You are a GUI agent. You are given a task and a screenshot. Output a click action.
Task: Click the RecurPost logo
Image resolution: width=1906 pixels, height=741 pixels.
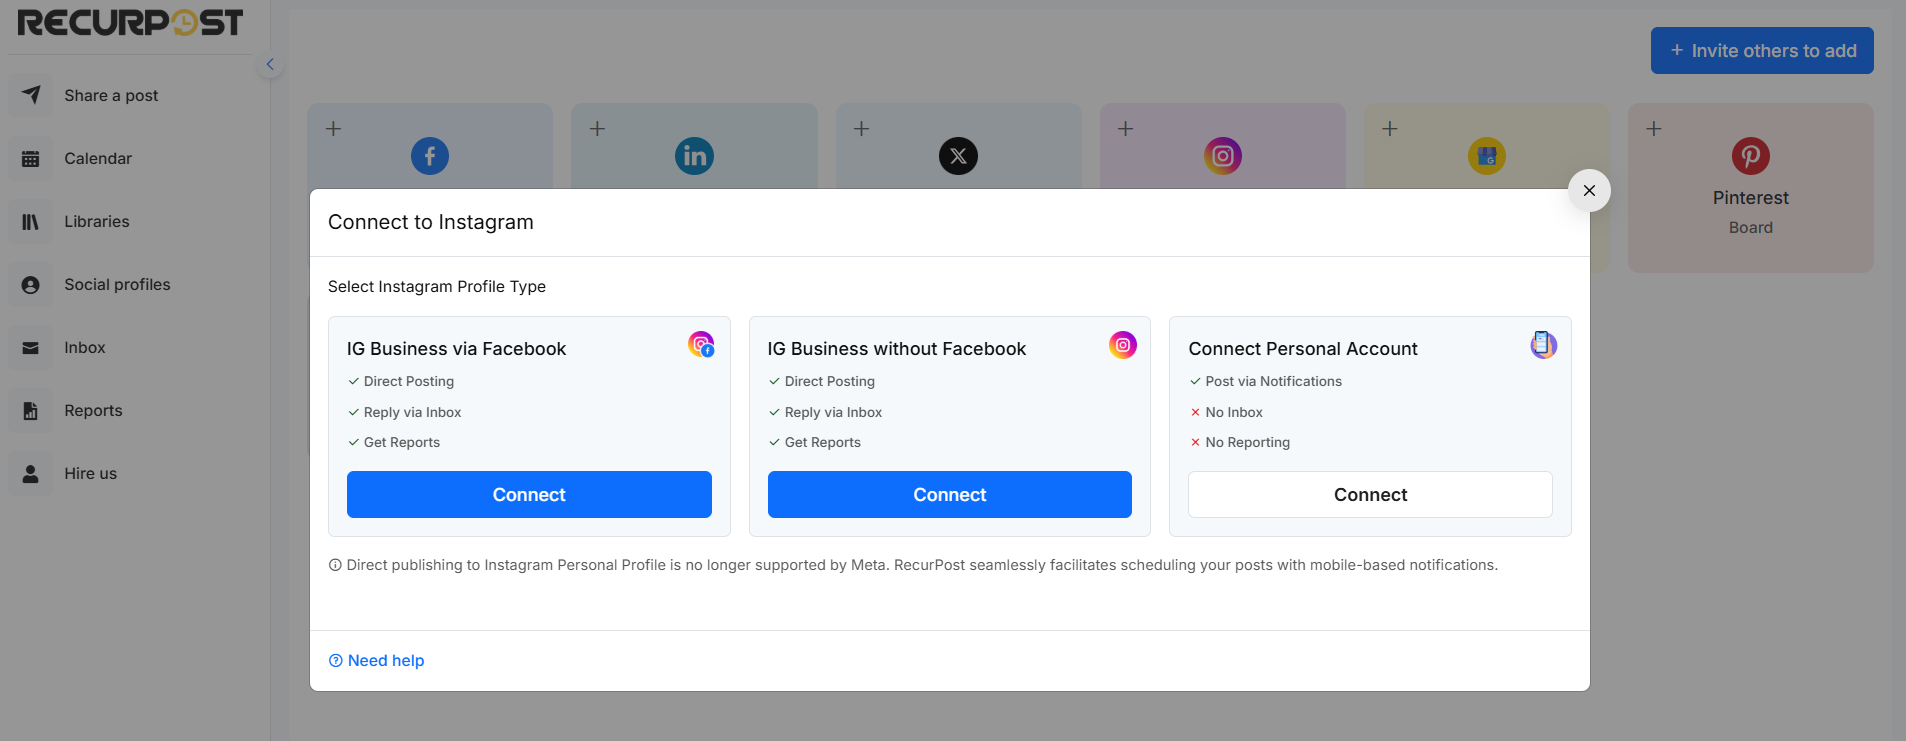[130, 22]
